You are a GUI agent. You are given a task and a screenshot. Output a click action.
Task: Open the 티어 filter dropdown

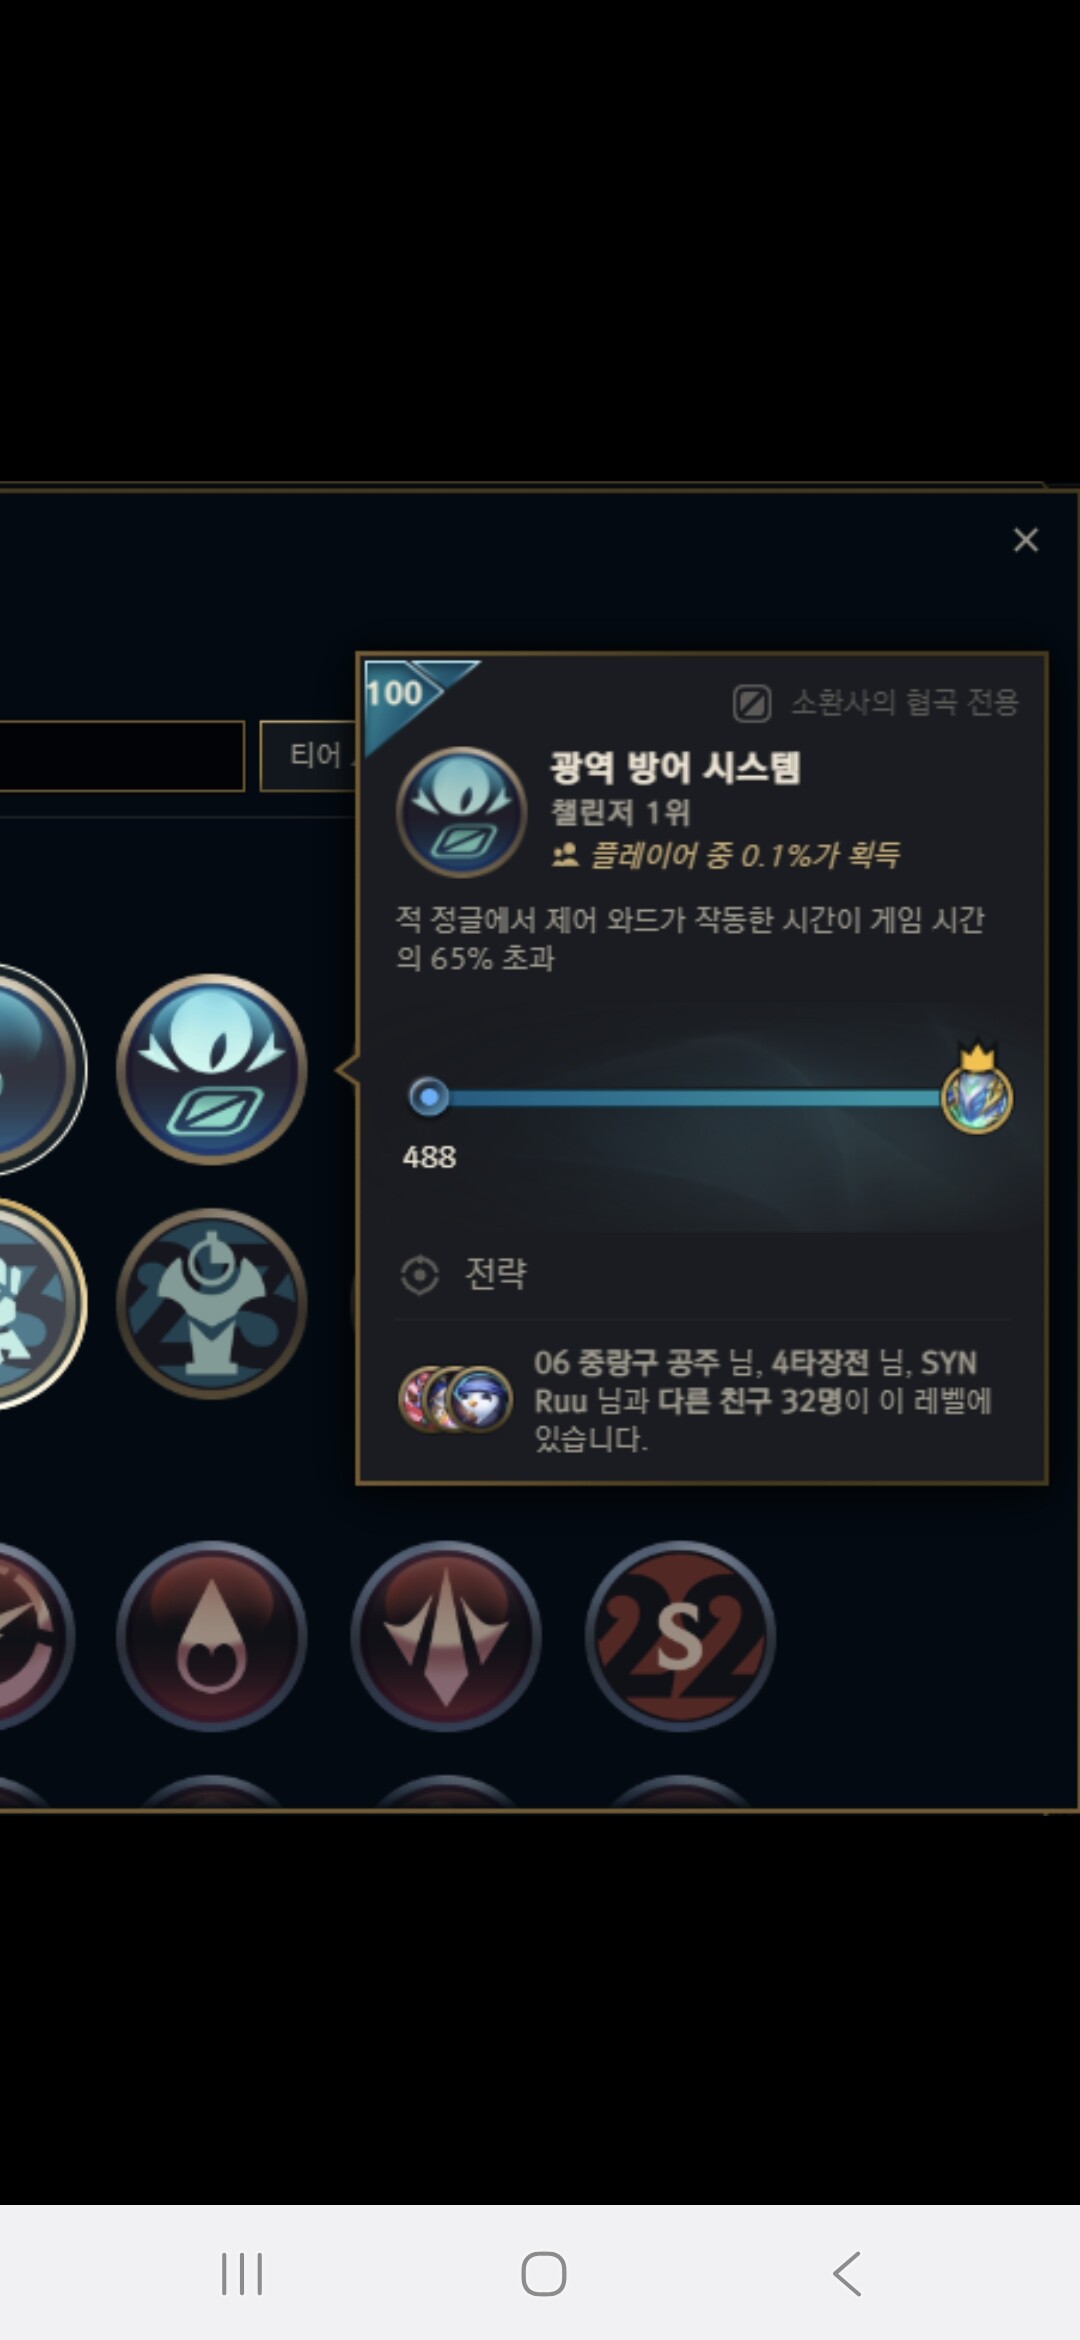click(308, 756)
